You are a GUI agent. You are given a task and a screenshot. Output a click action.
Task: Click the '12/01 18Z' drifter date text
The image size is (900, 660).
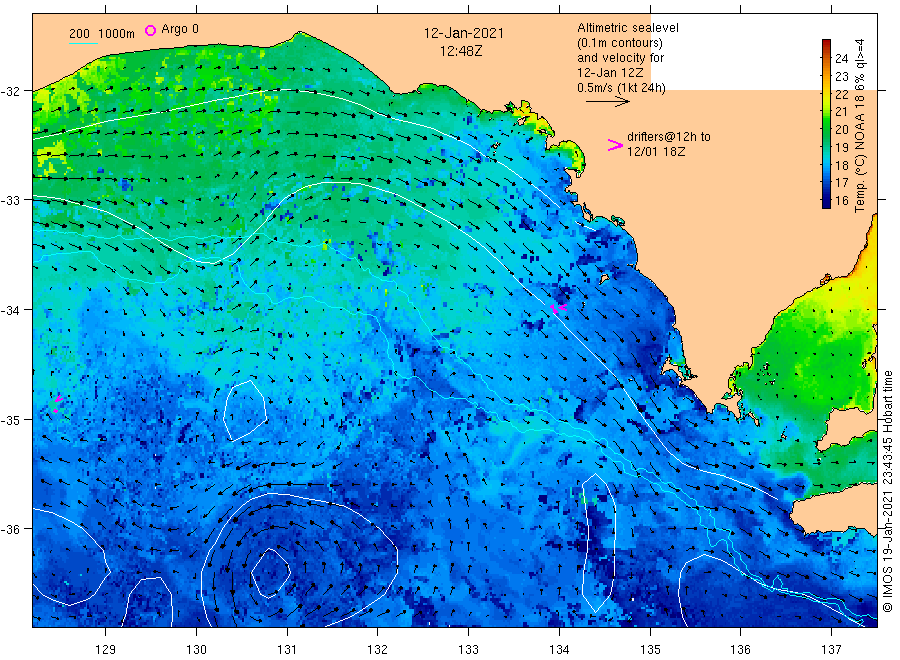[655, 152]
